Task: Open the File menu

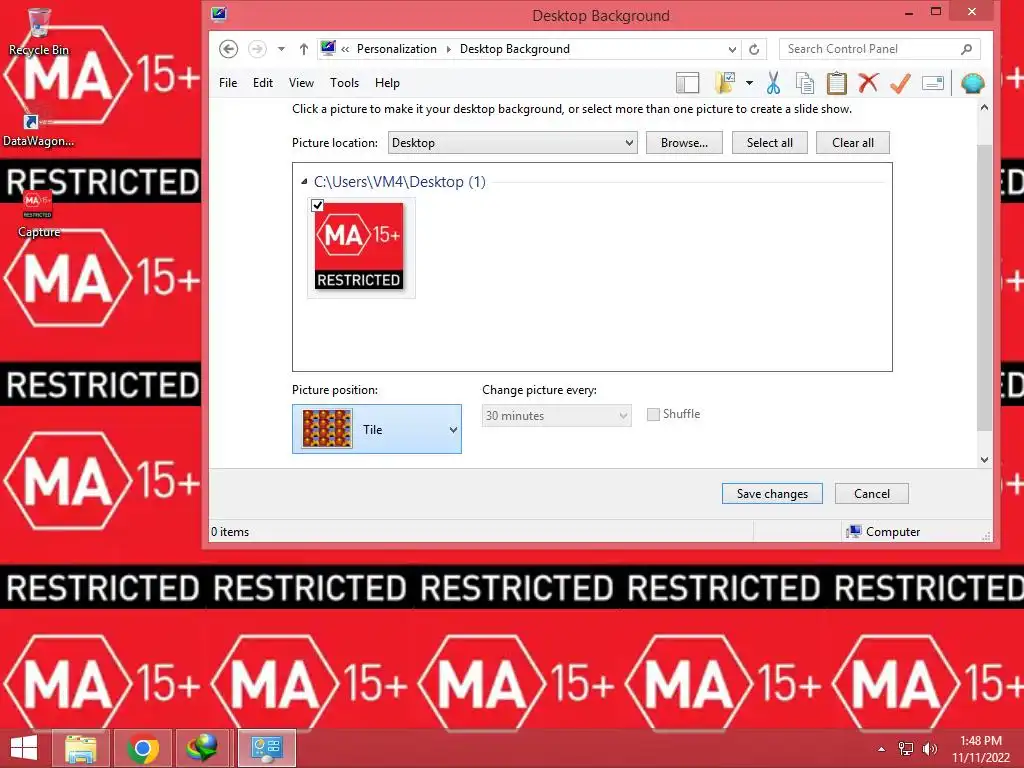Action: (x=228, y=83)
